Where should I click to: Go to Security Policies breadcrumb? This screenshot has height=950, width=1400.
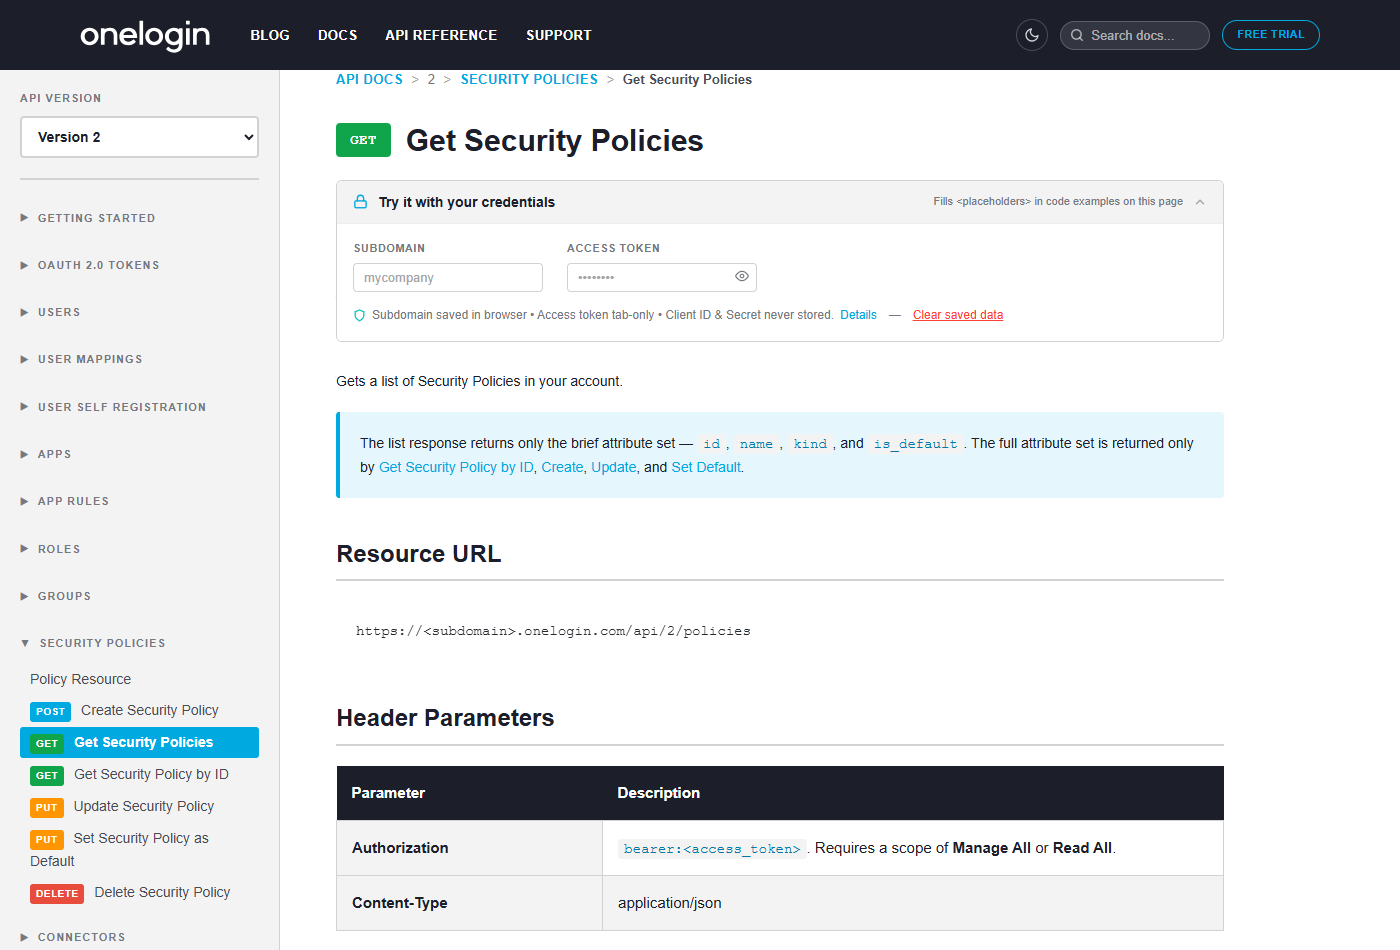529,79
